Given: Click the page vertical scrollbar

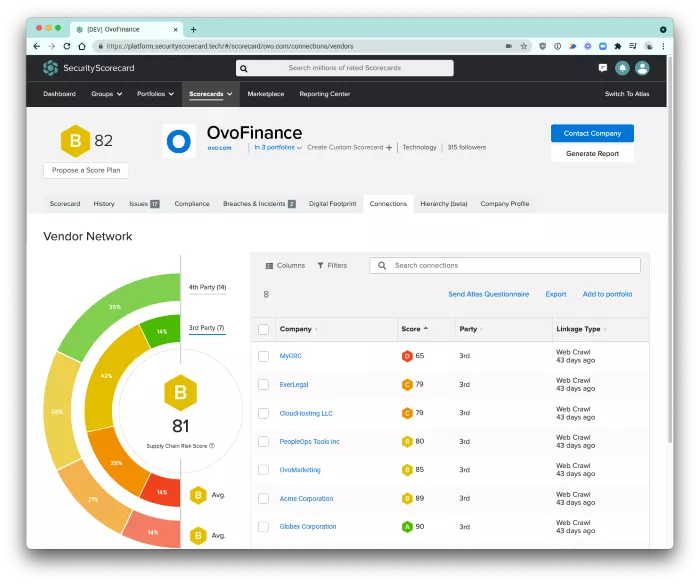Looking at the screenshot, I should click(x=670, y=250).
